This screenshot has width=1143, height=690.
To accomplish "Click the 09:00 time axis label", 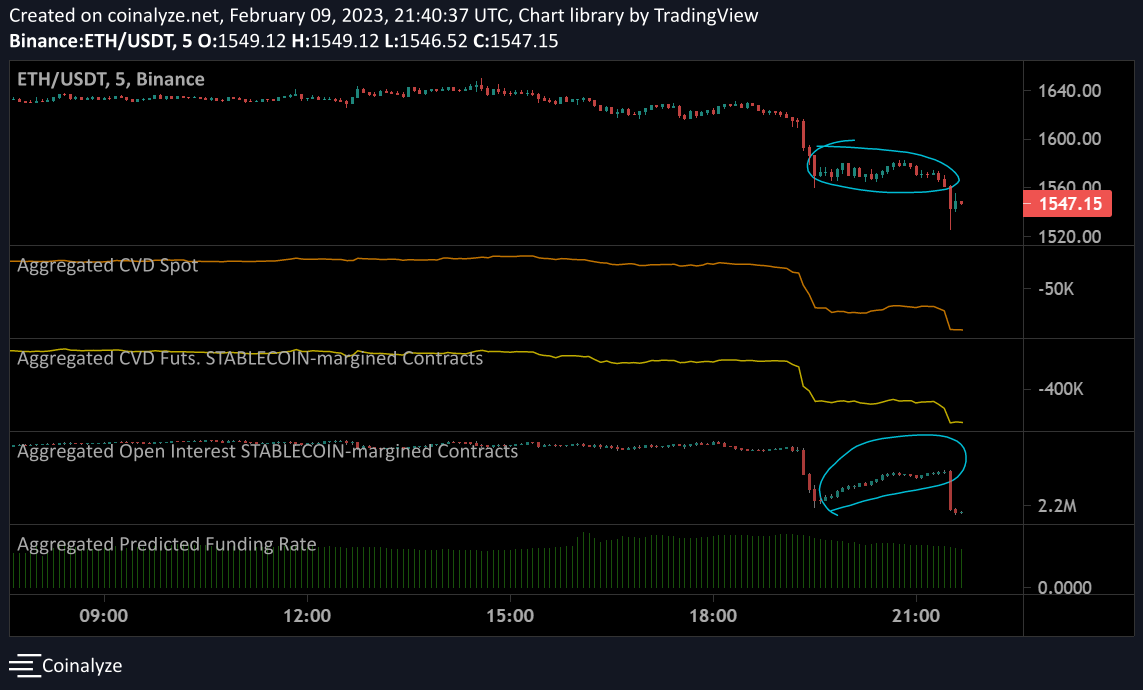I will pos(104,614).
